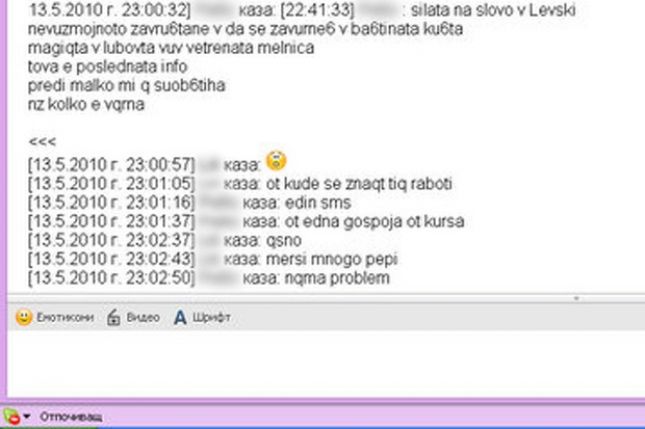Click the Skype status icon in status bar

[x=11, y=417]
